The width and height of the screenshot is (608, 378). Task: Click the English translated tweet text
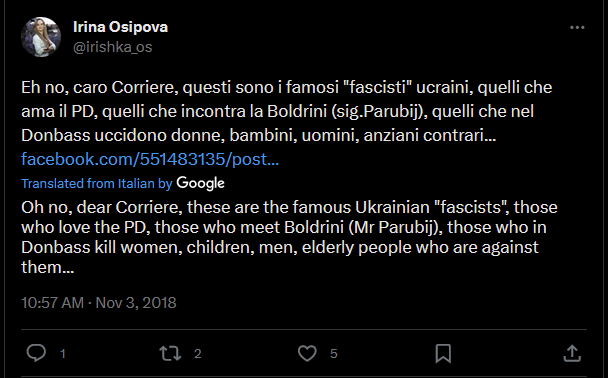tap(289, 237)
